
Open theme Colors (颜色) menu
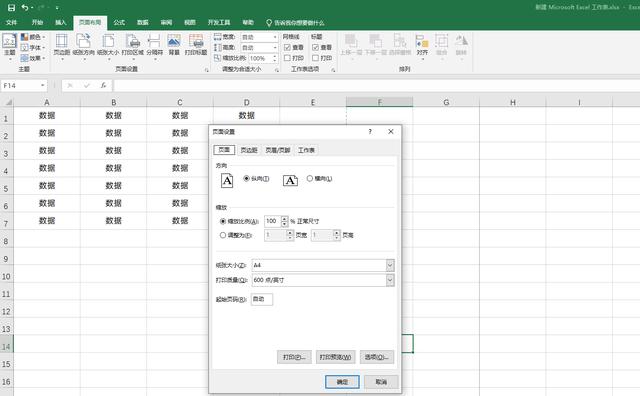(33, 37)
